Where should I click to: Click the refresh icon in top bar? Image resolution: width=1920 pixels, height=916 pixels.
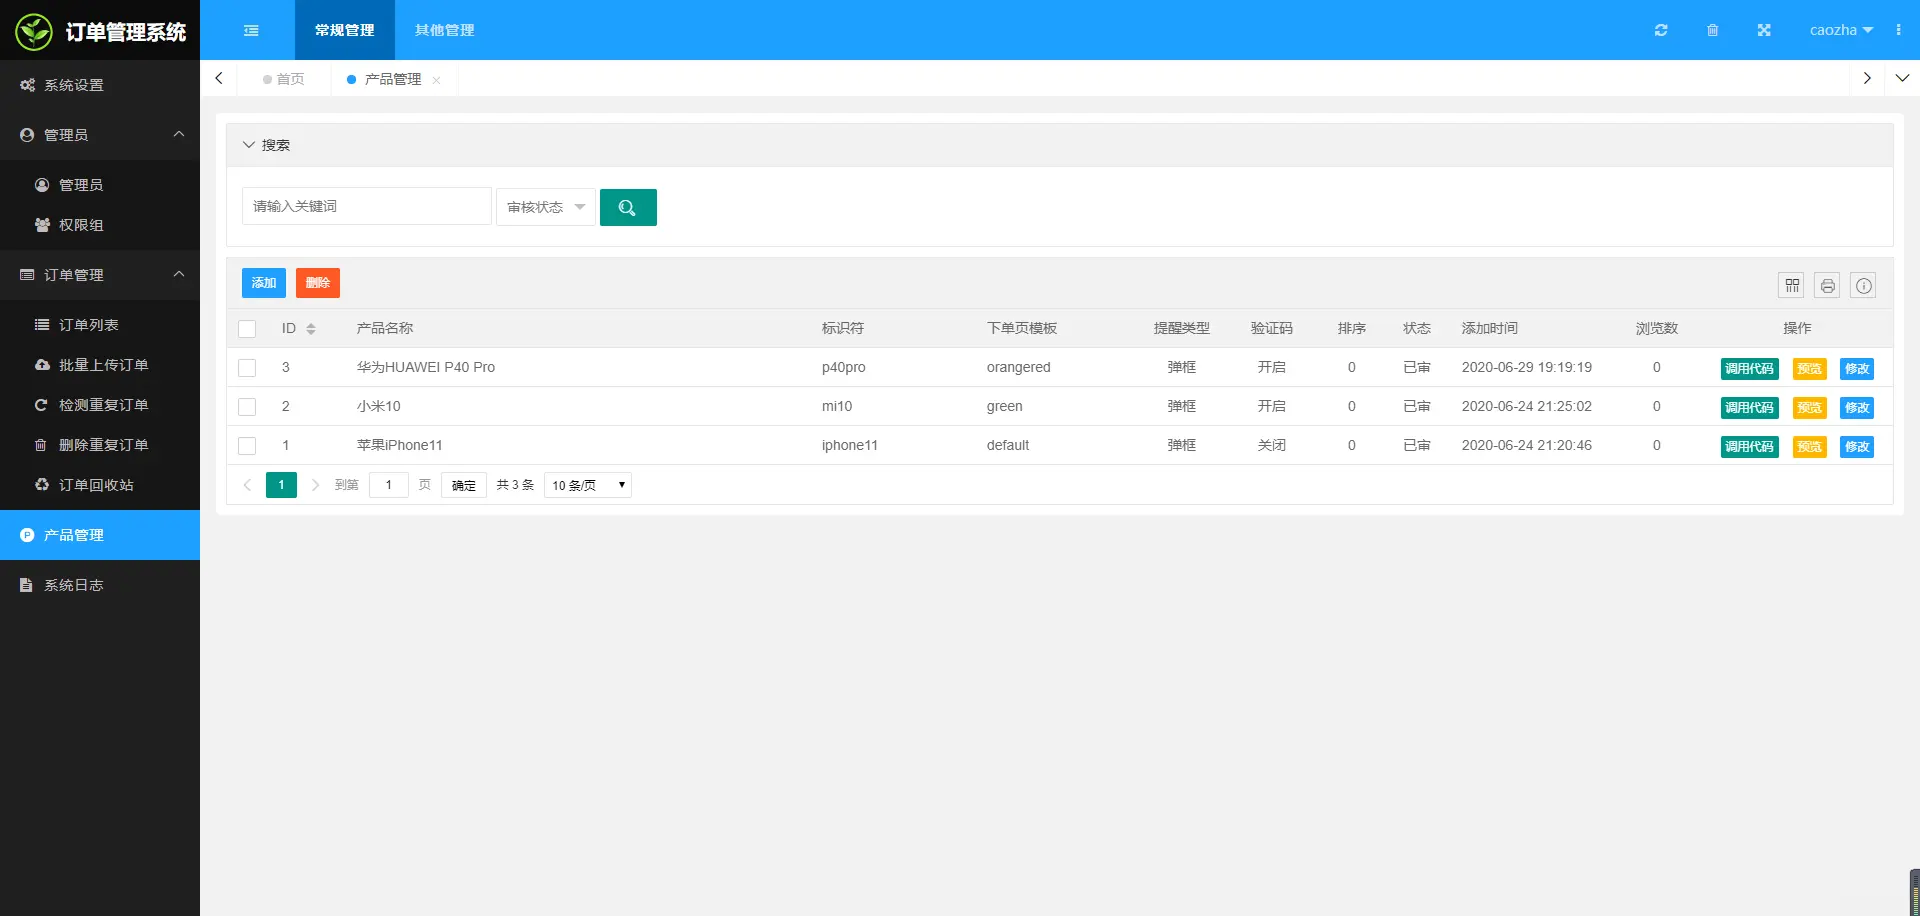coord(1661,30)
